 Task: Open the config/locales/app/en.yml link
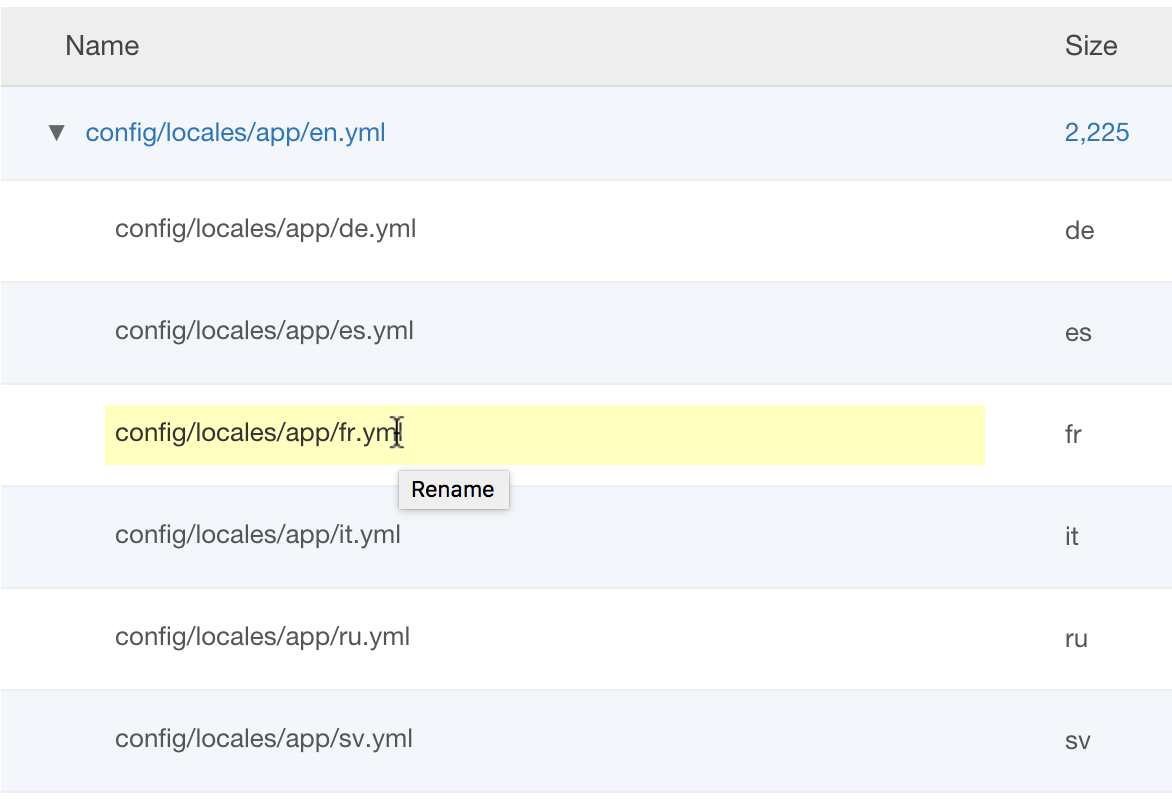[x=235, y=132]
